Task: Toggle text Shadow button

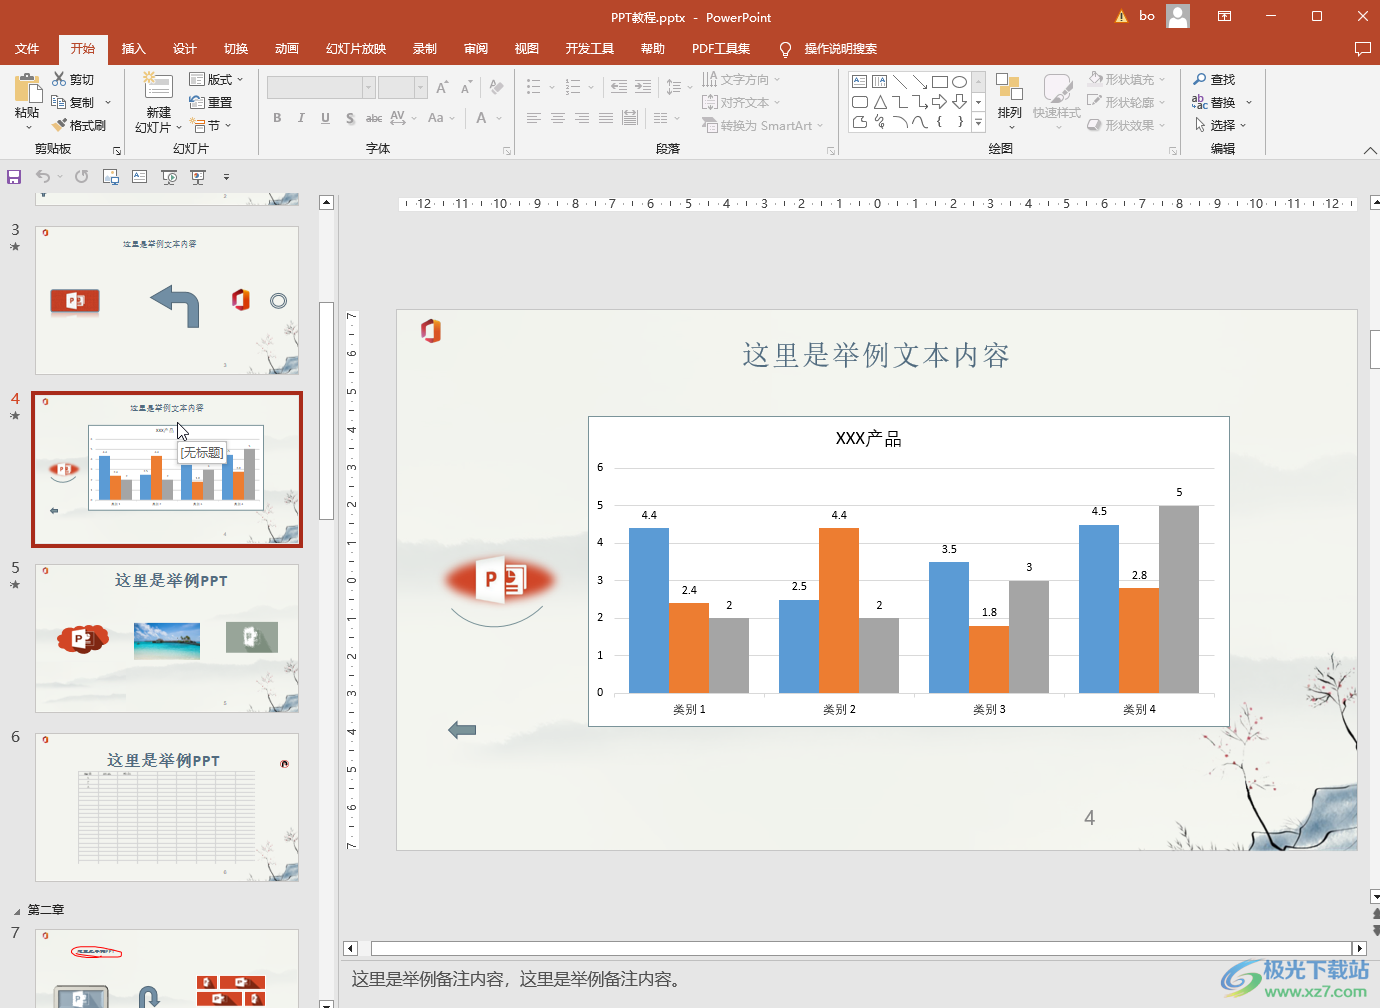Action: click(x=350, y=118)
